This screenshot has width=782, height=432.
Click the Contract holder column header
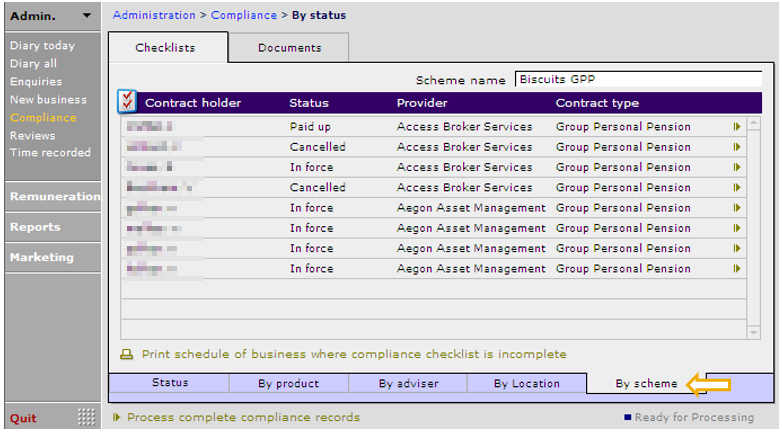(x=193, y=103)
